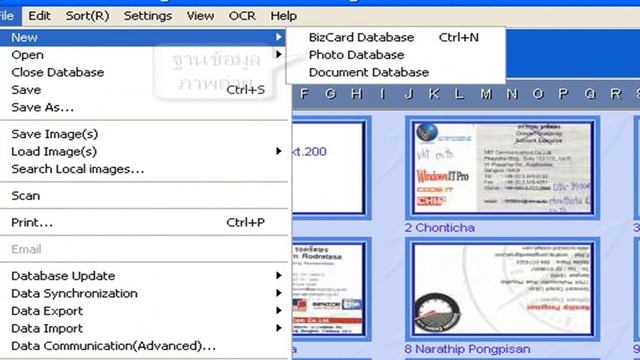Filter cards by letter N
The width and height of the screenshot is (640, 360).
pyautogui.click(x=512, y=94)
